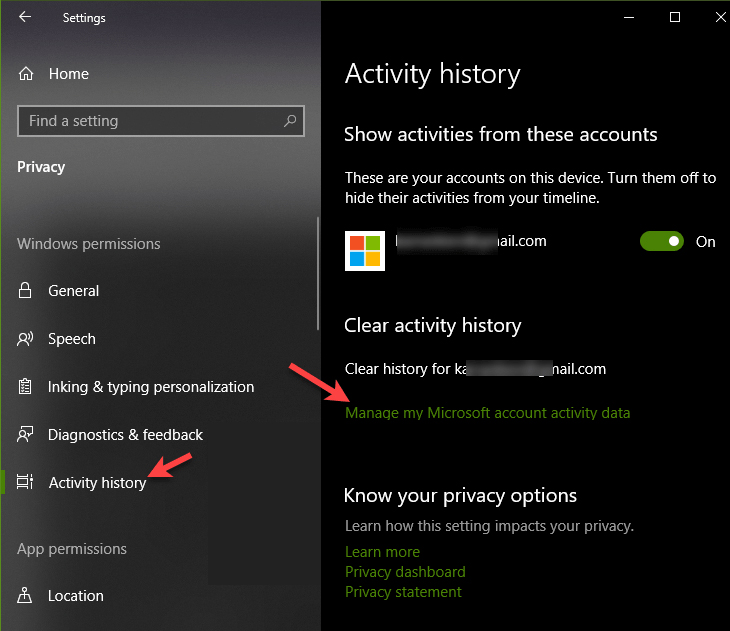Toggle off the account activities switch

(662, 241)
